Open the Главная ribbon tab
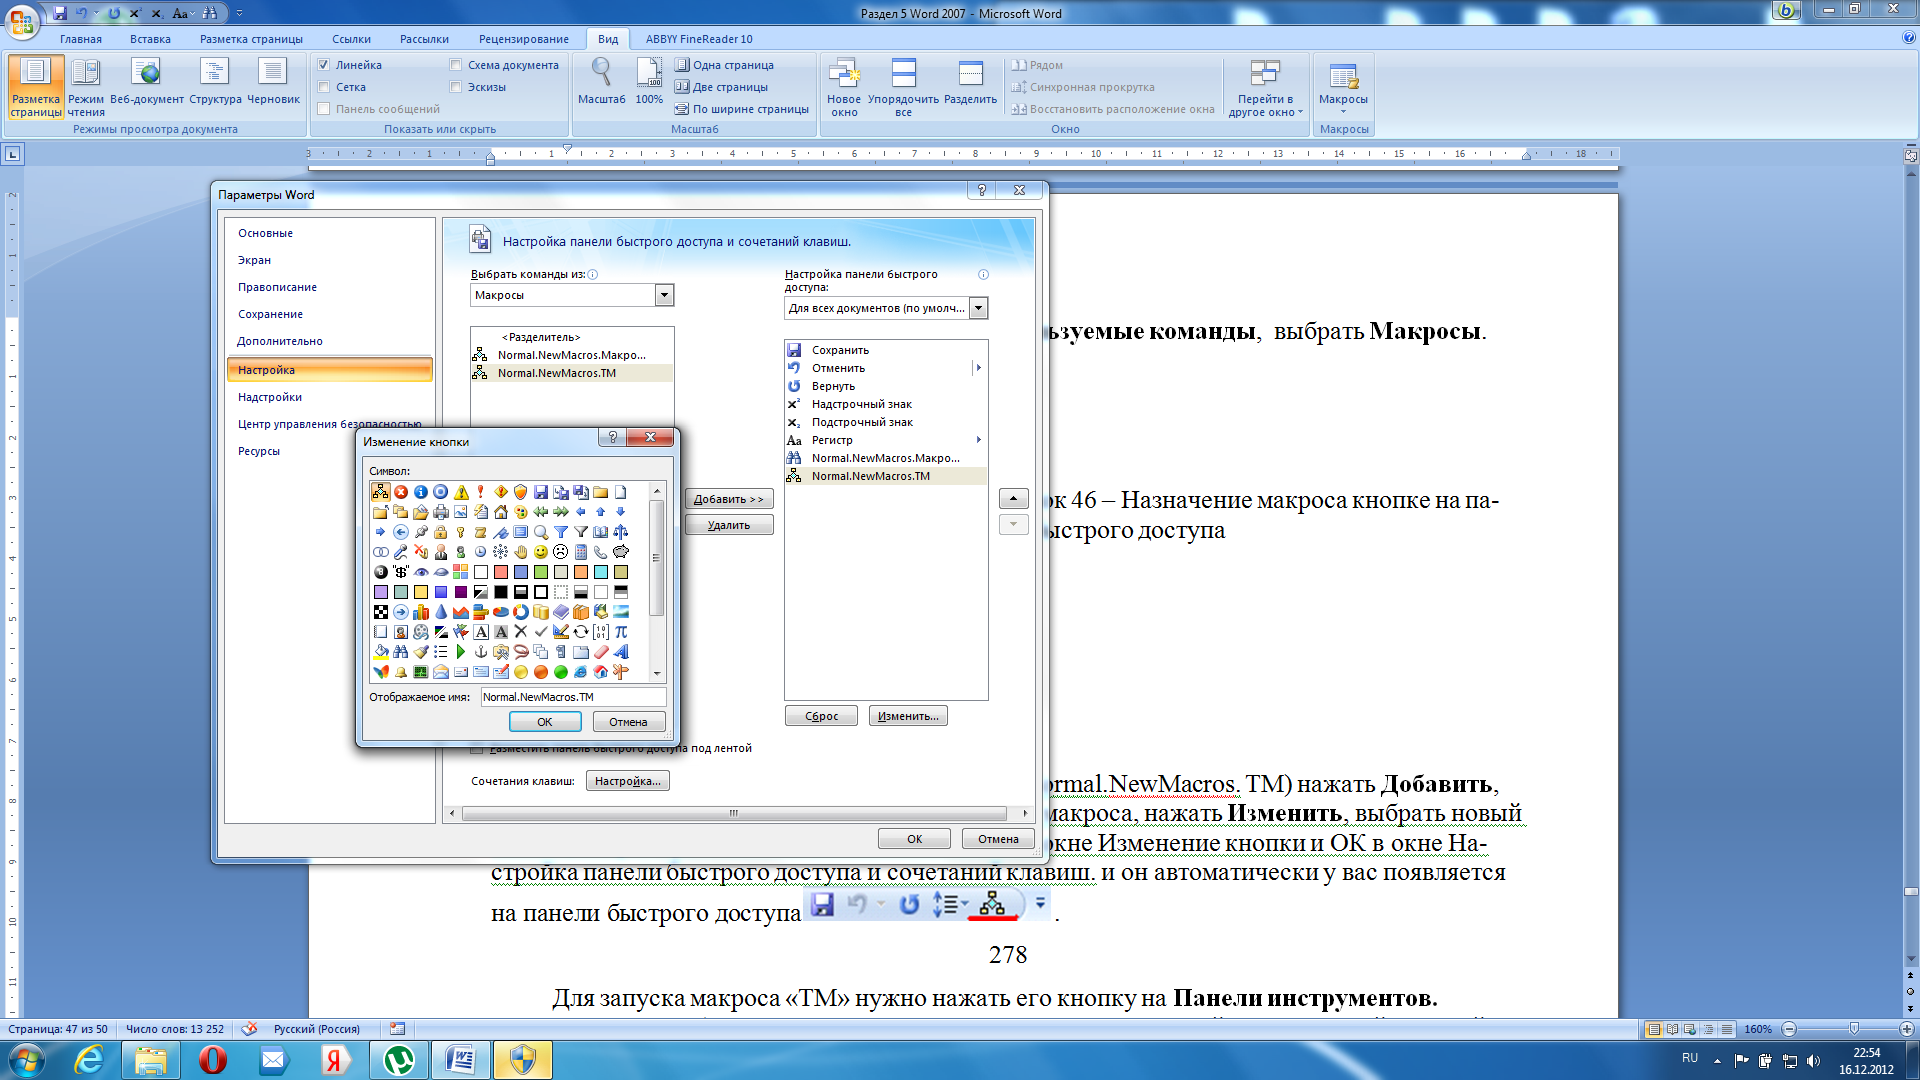Viewport: 1920px width, 1080px height. pos(81,39)
